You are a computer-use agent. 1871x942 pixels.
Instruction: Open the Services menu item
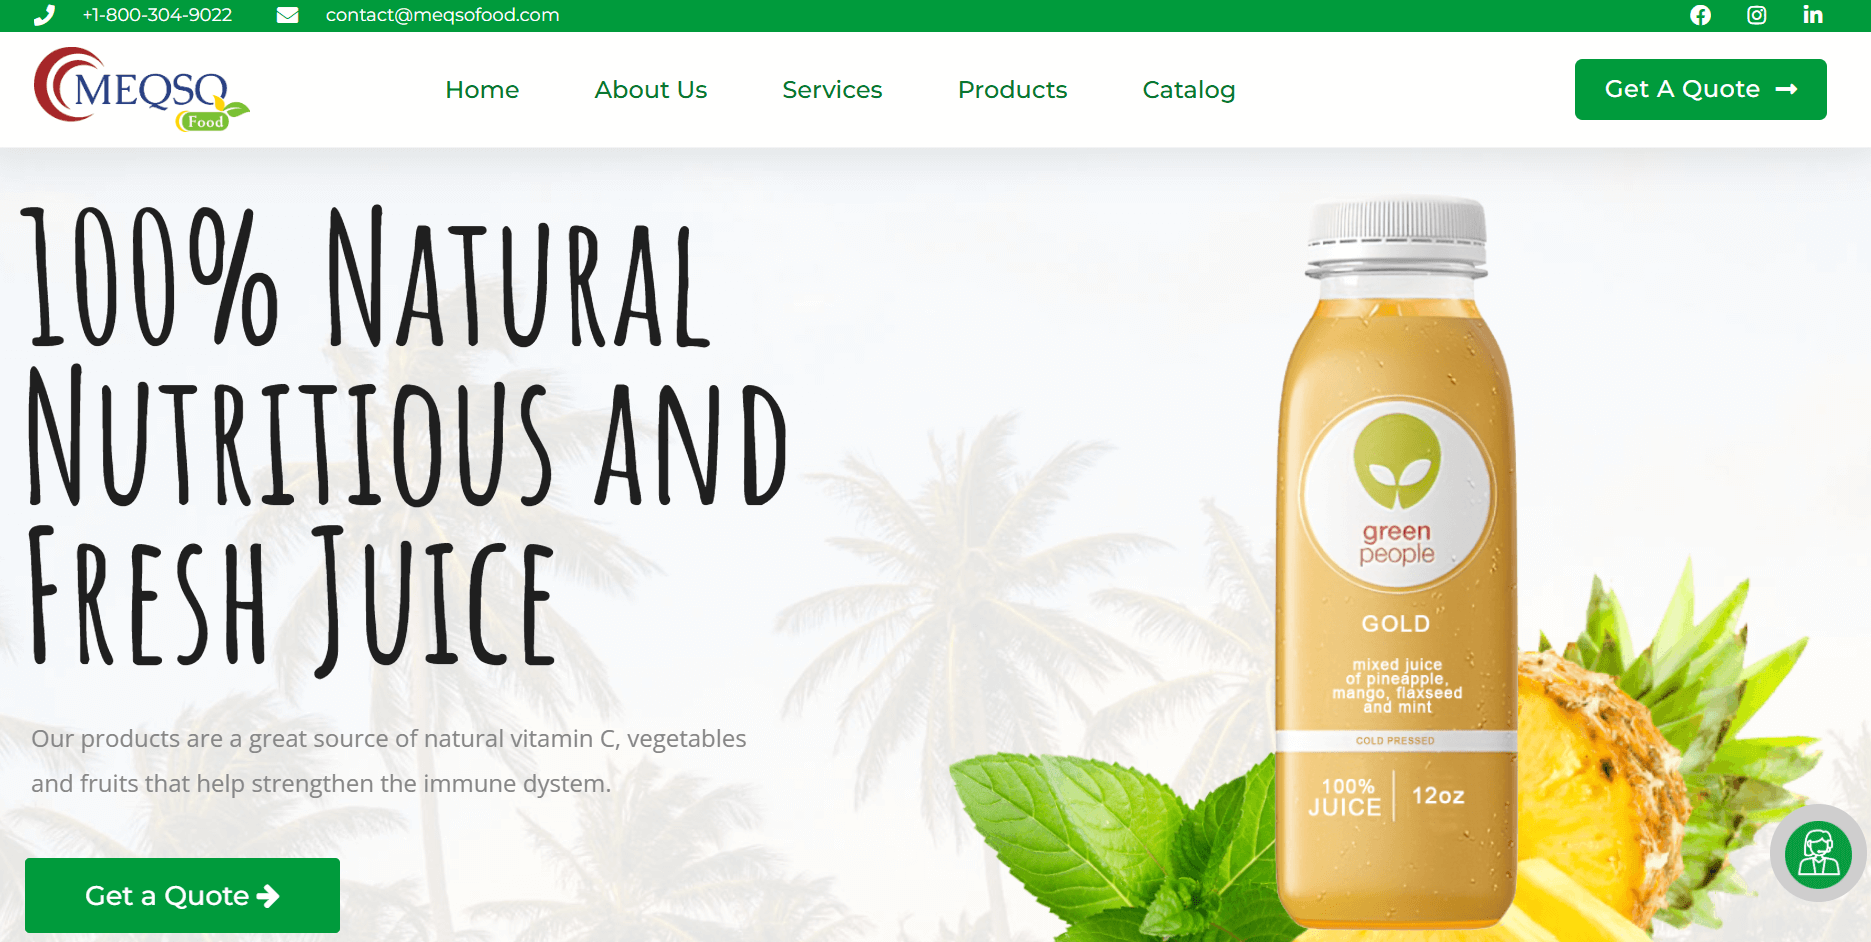click(832, 90)
